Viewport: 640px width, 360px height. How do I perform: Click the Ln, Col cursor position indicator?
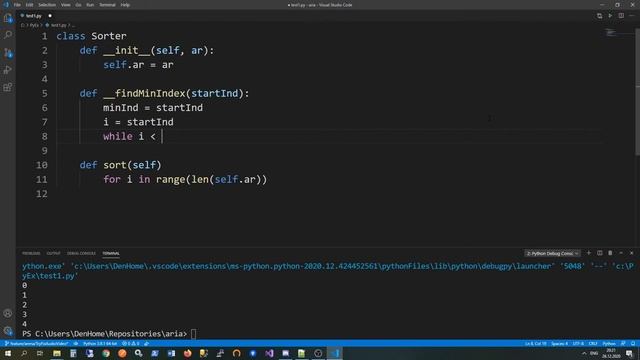536,344
